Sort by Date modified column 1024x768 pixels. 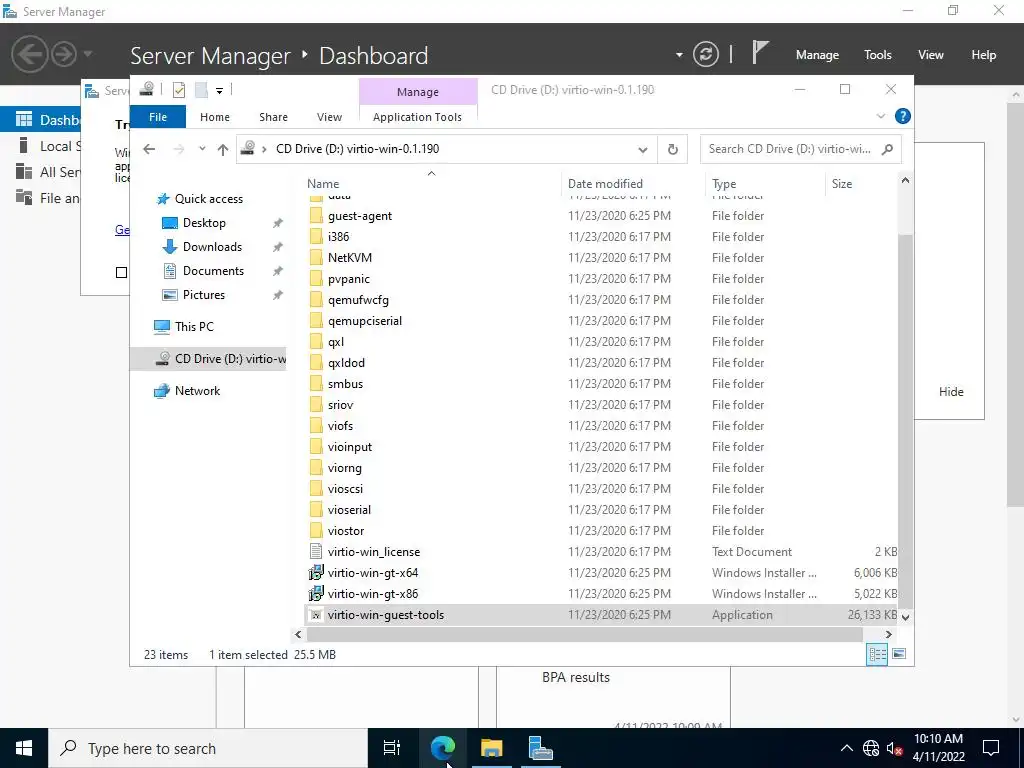632,184
